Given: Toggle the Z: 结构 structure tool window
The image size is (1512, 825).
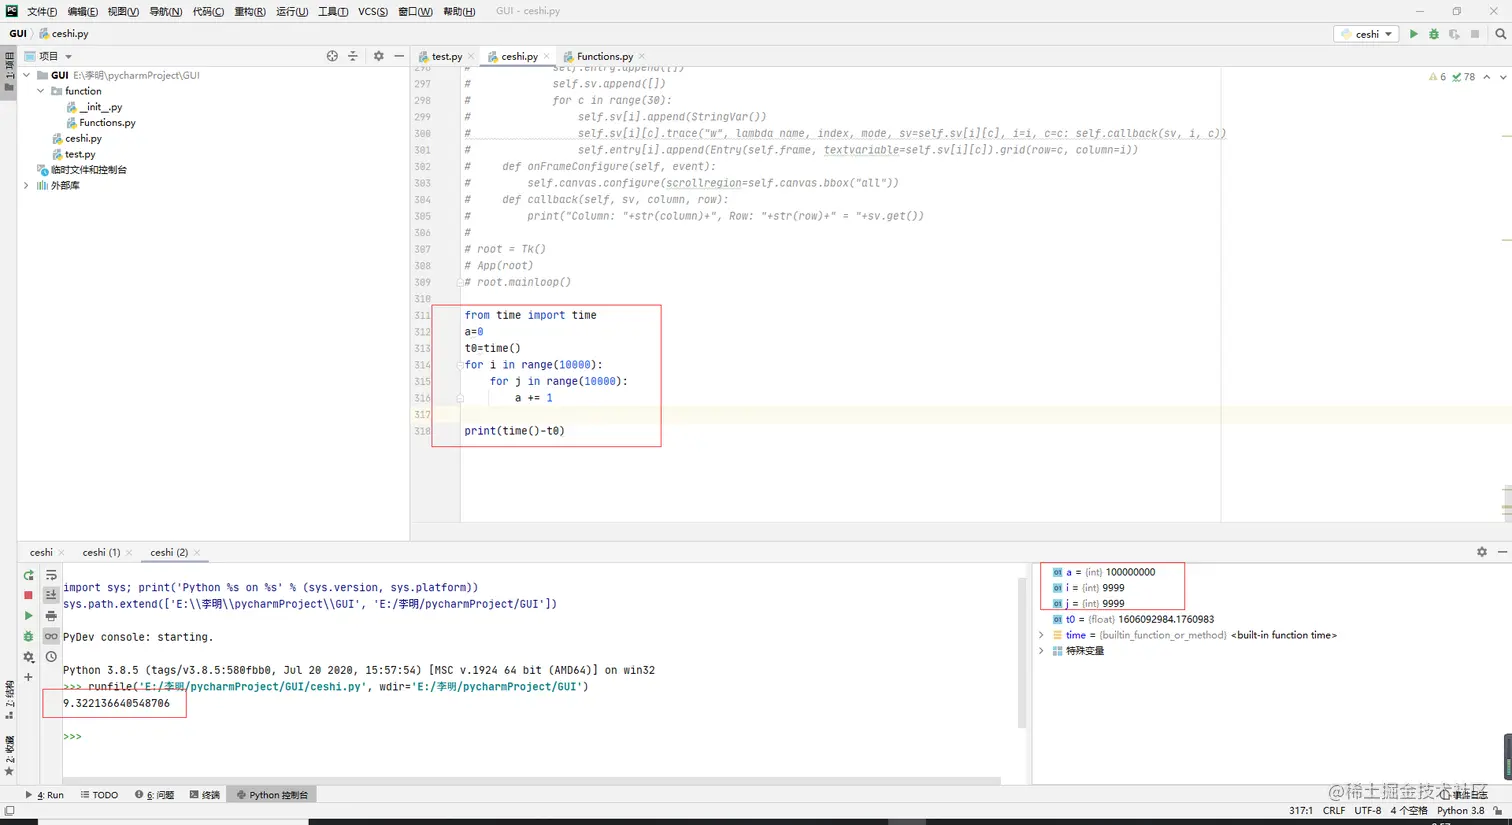Looking at the screenshot, I should (9, 701).
